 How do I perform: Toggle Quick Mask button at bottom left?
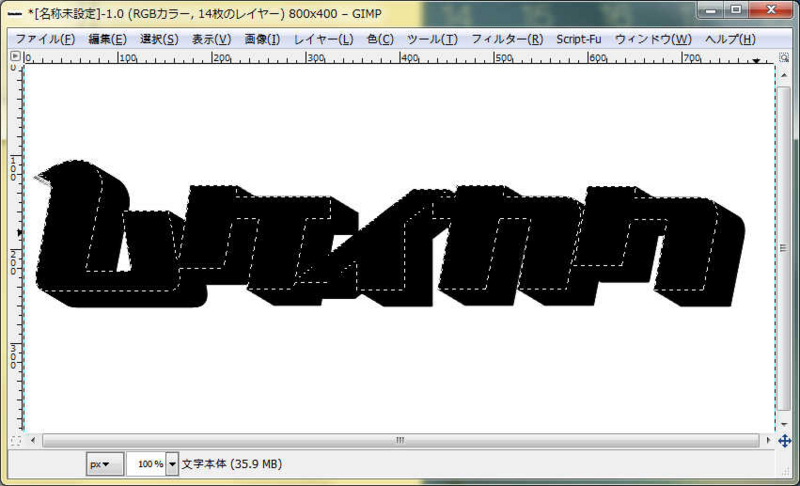click(x=16, y=441)
